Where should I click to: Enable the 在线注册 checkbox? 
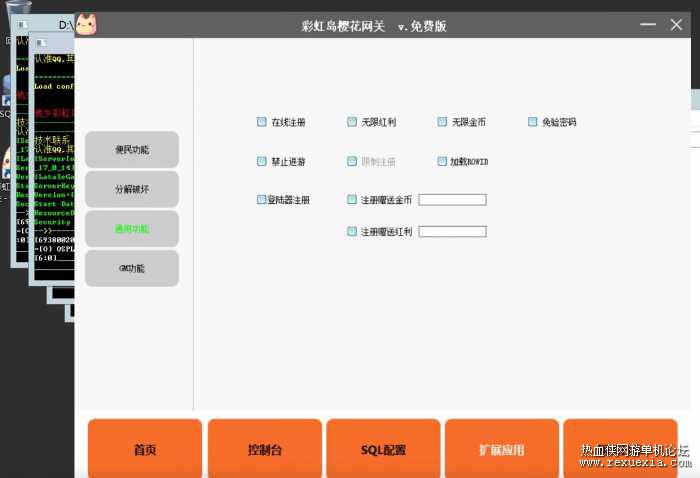click(262, 122)
